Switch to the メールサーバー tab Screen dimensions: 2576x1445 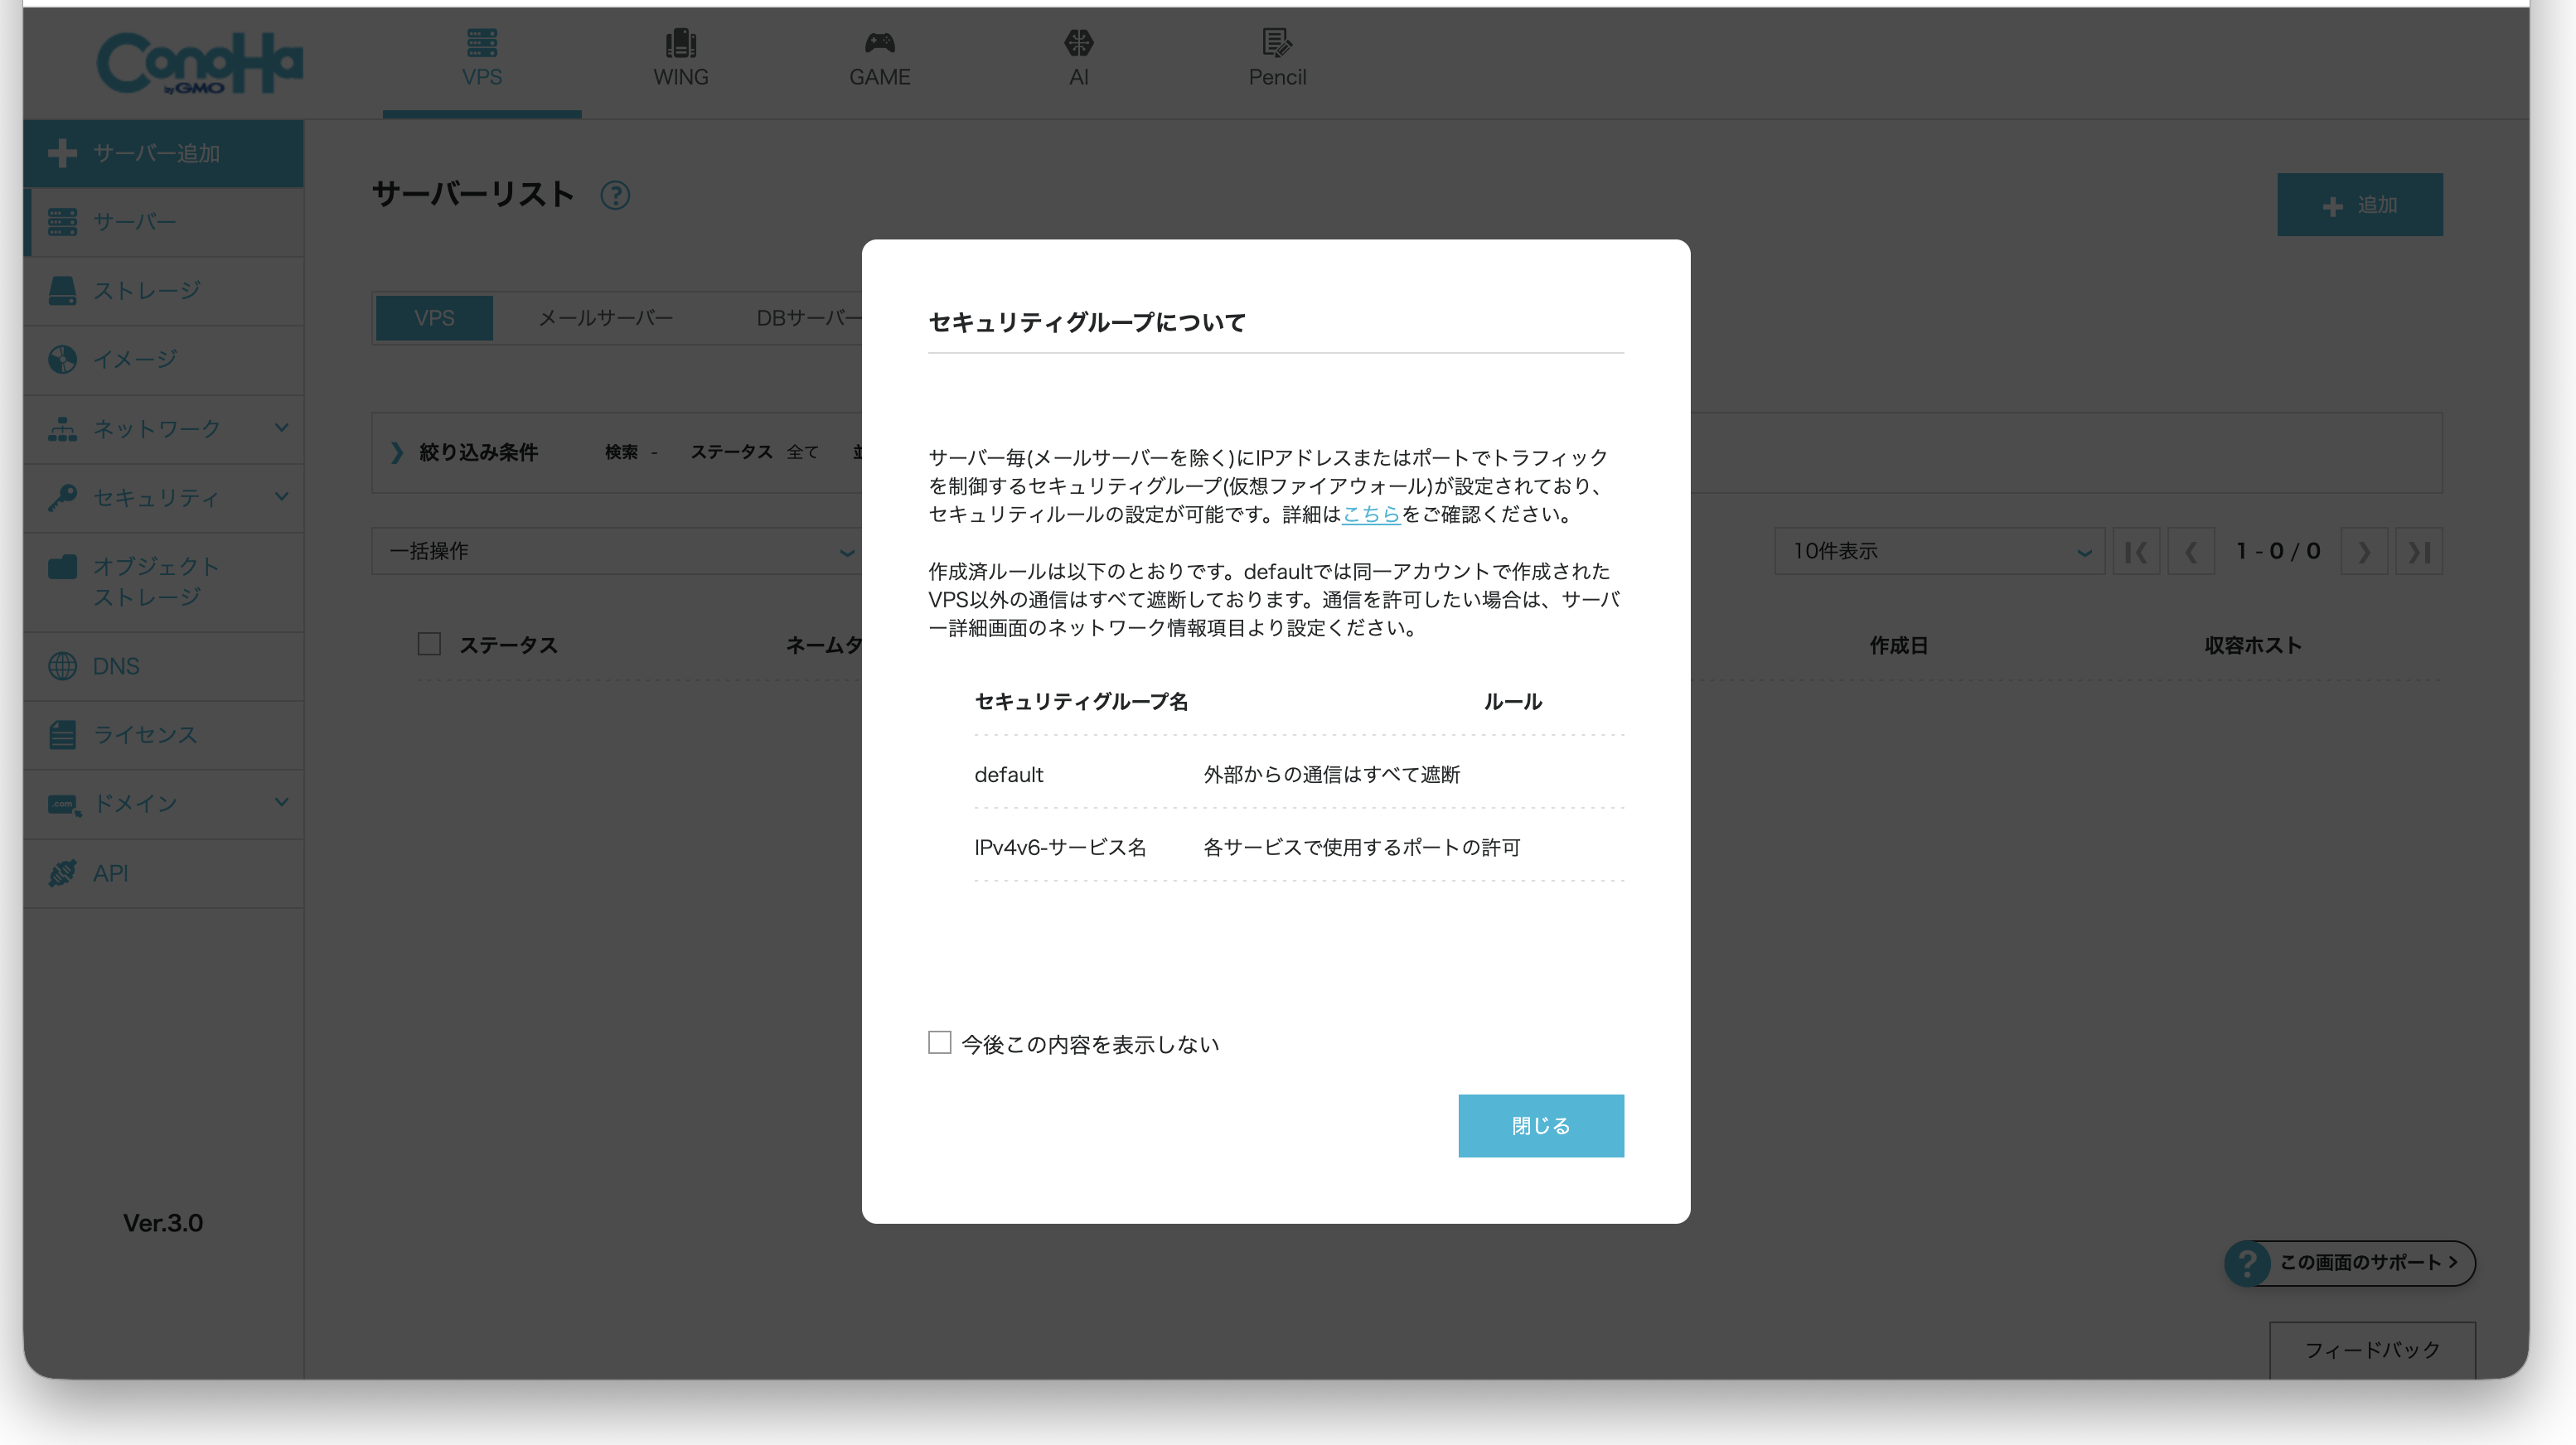point(605,318)
